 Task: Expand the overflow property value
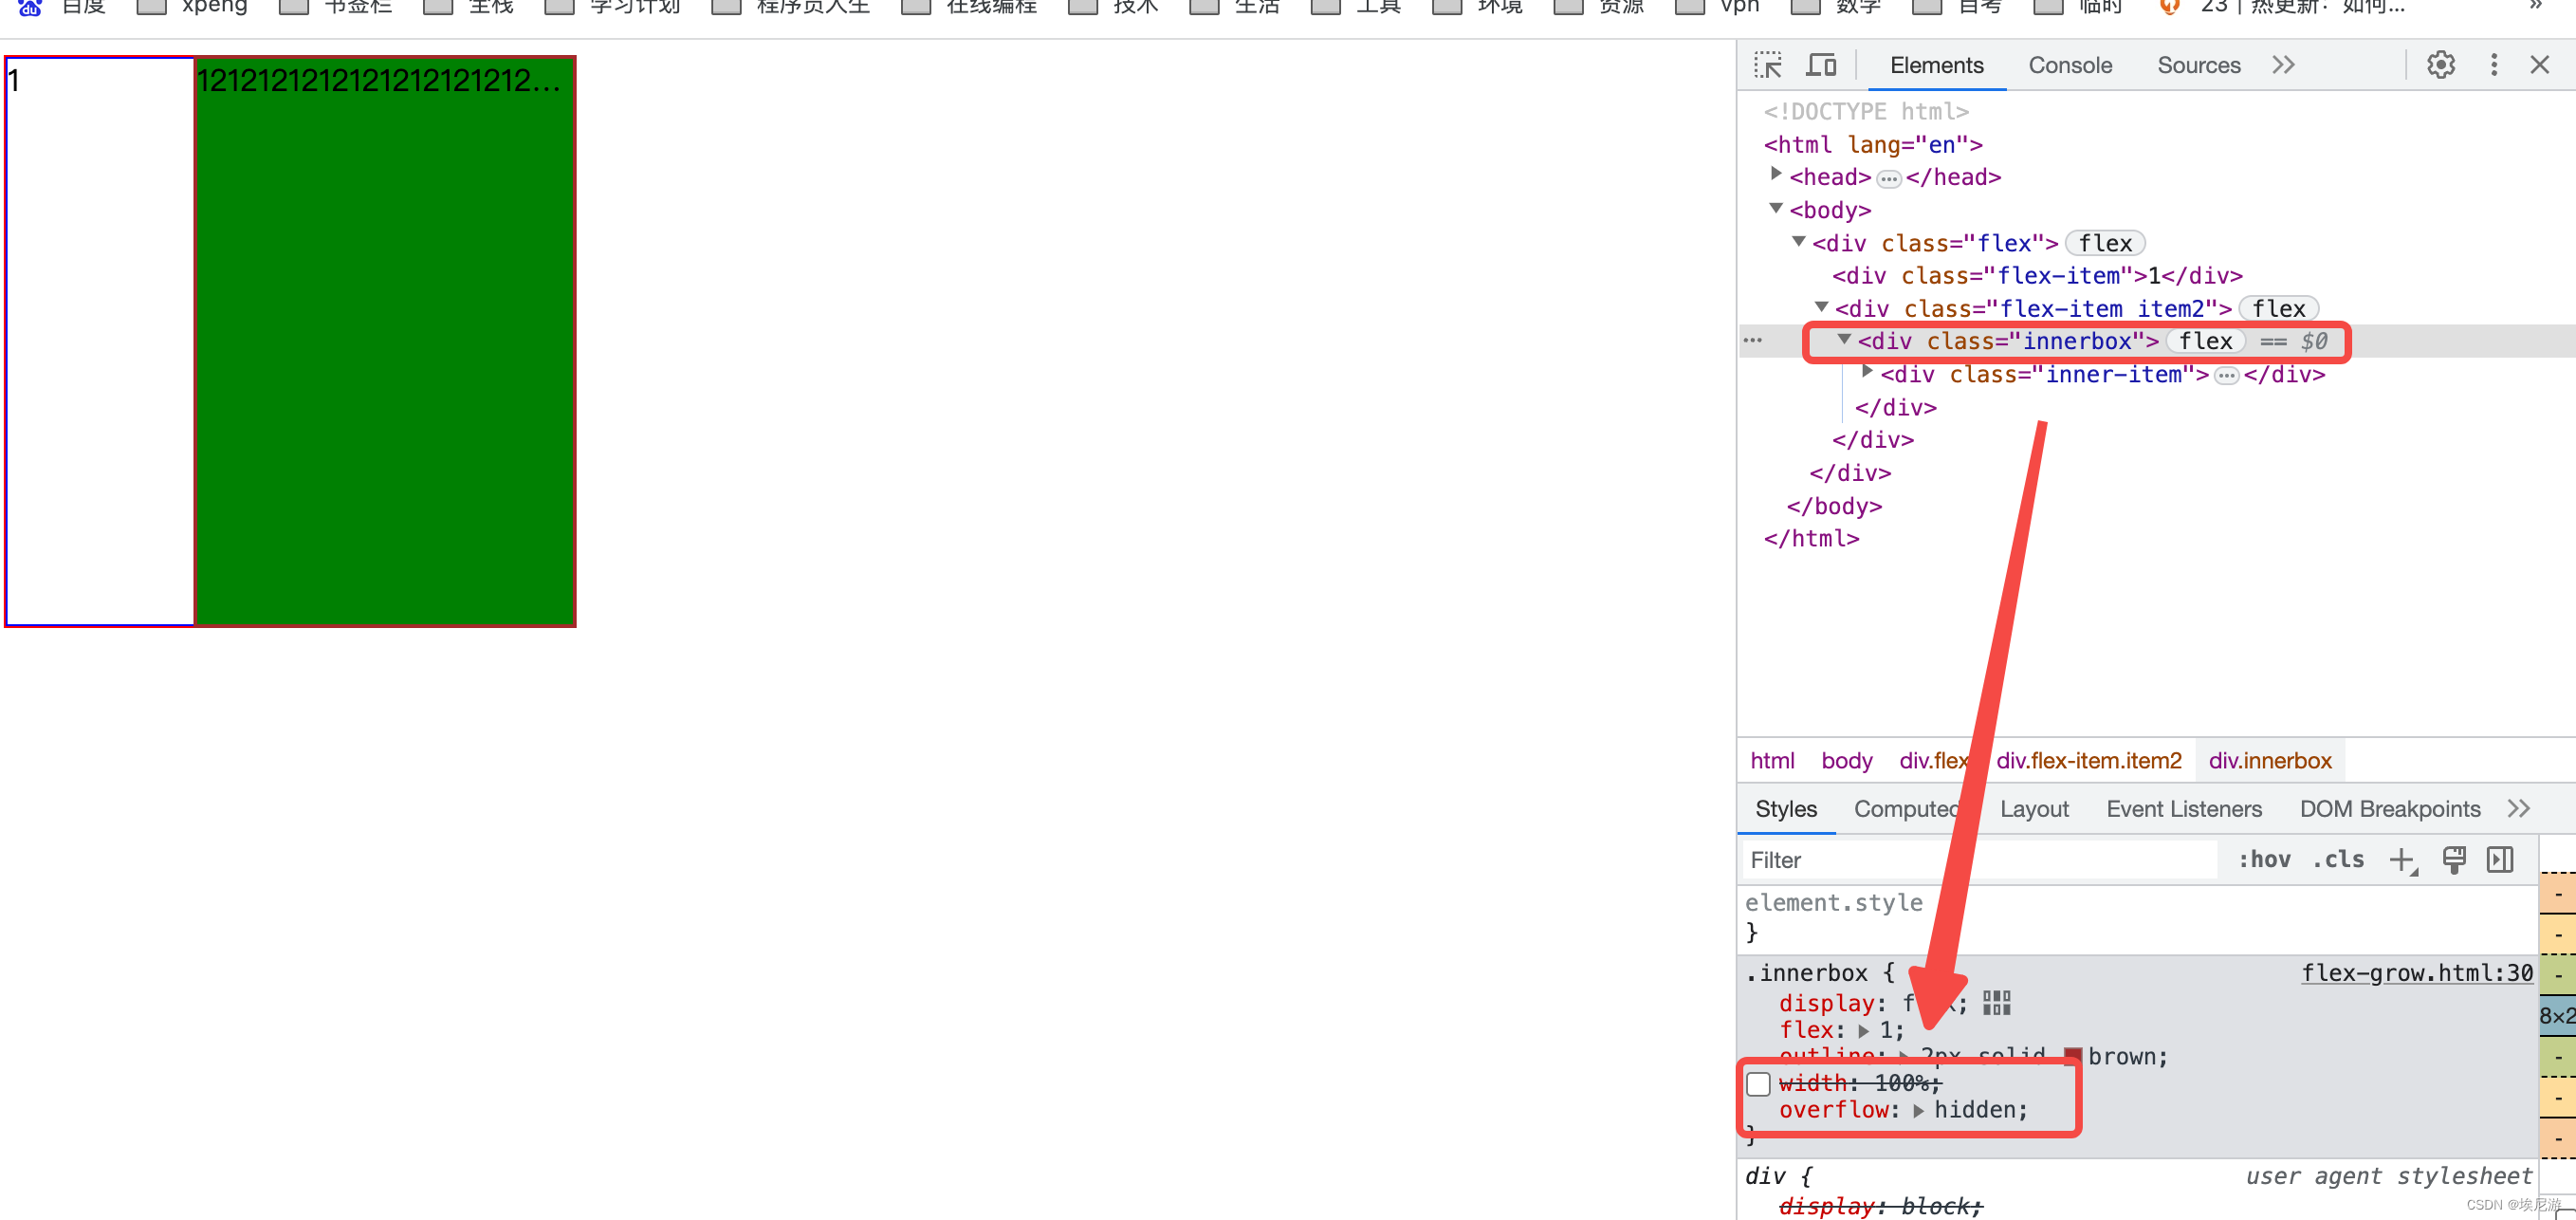(x=1923, y=1110)
